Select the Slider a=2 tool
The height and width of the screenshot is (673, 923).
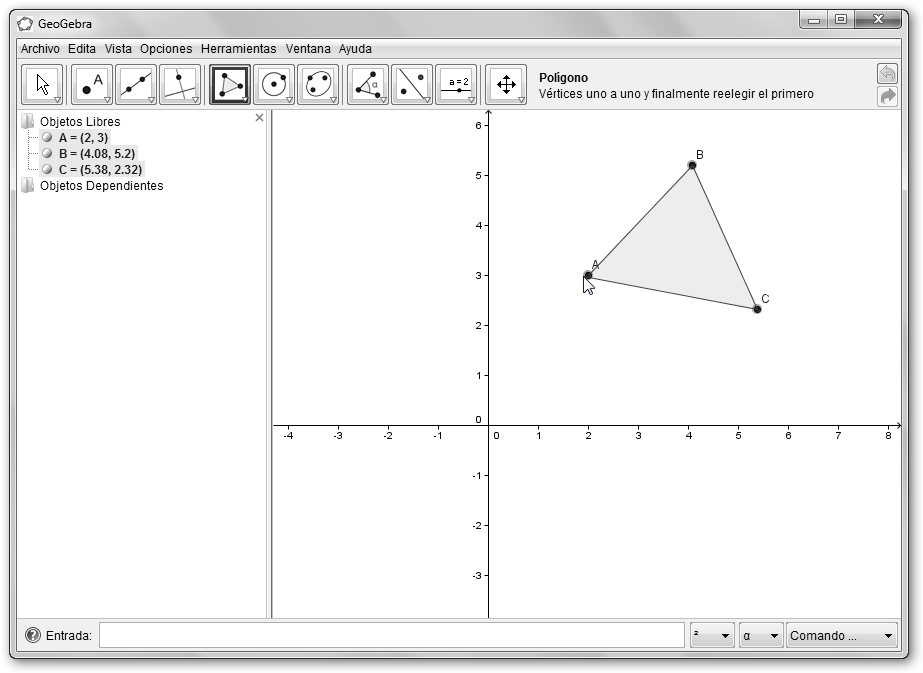pos(456,85)
